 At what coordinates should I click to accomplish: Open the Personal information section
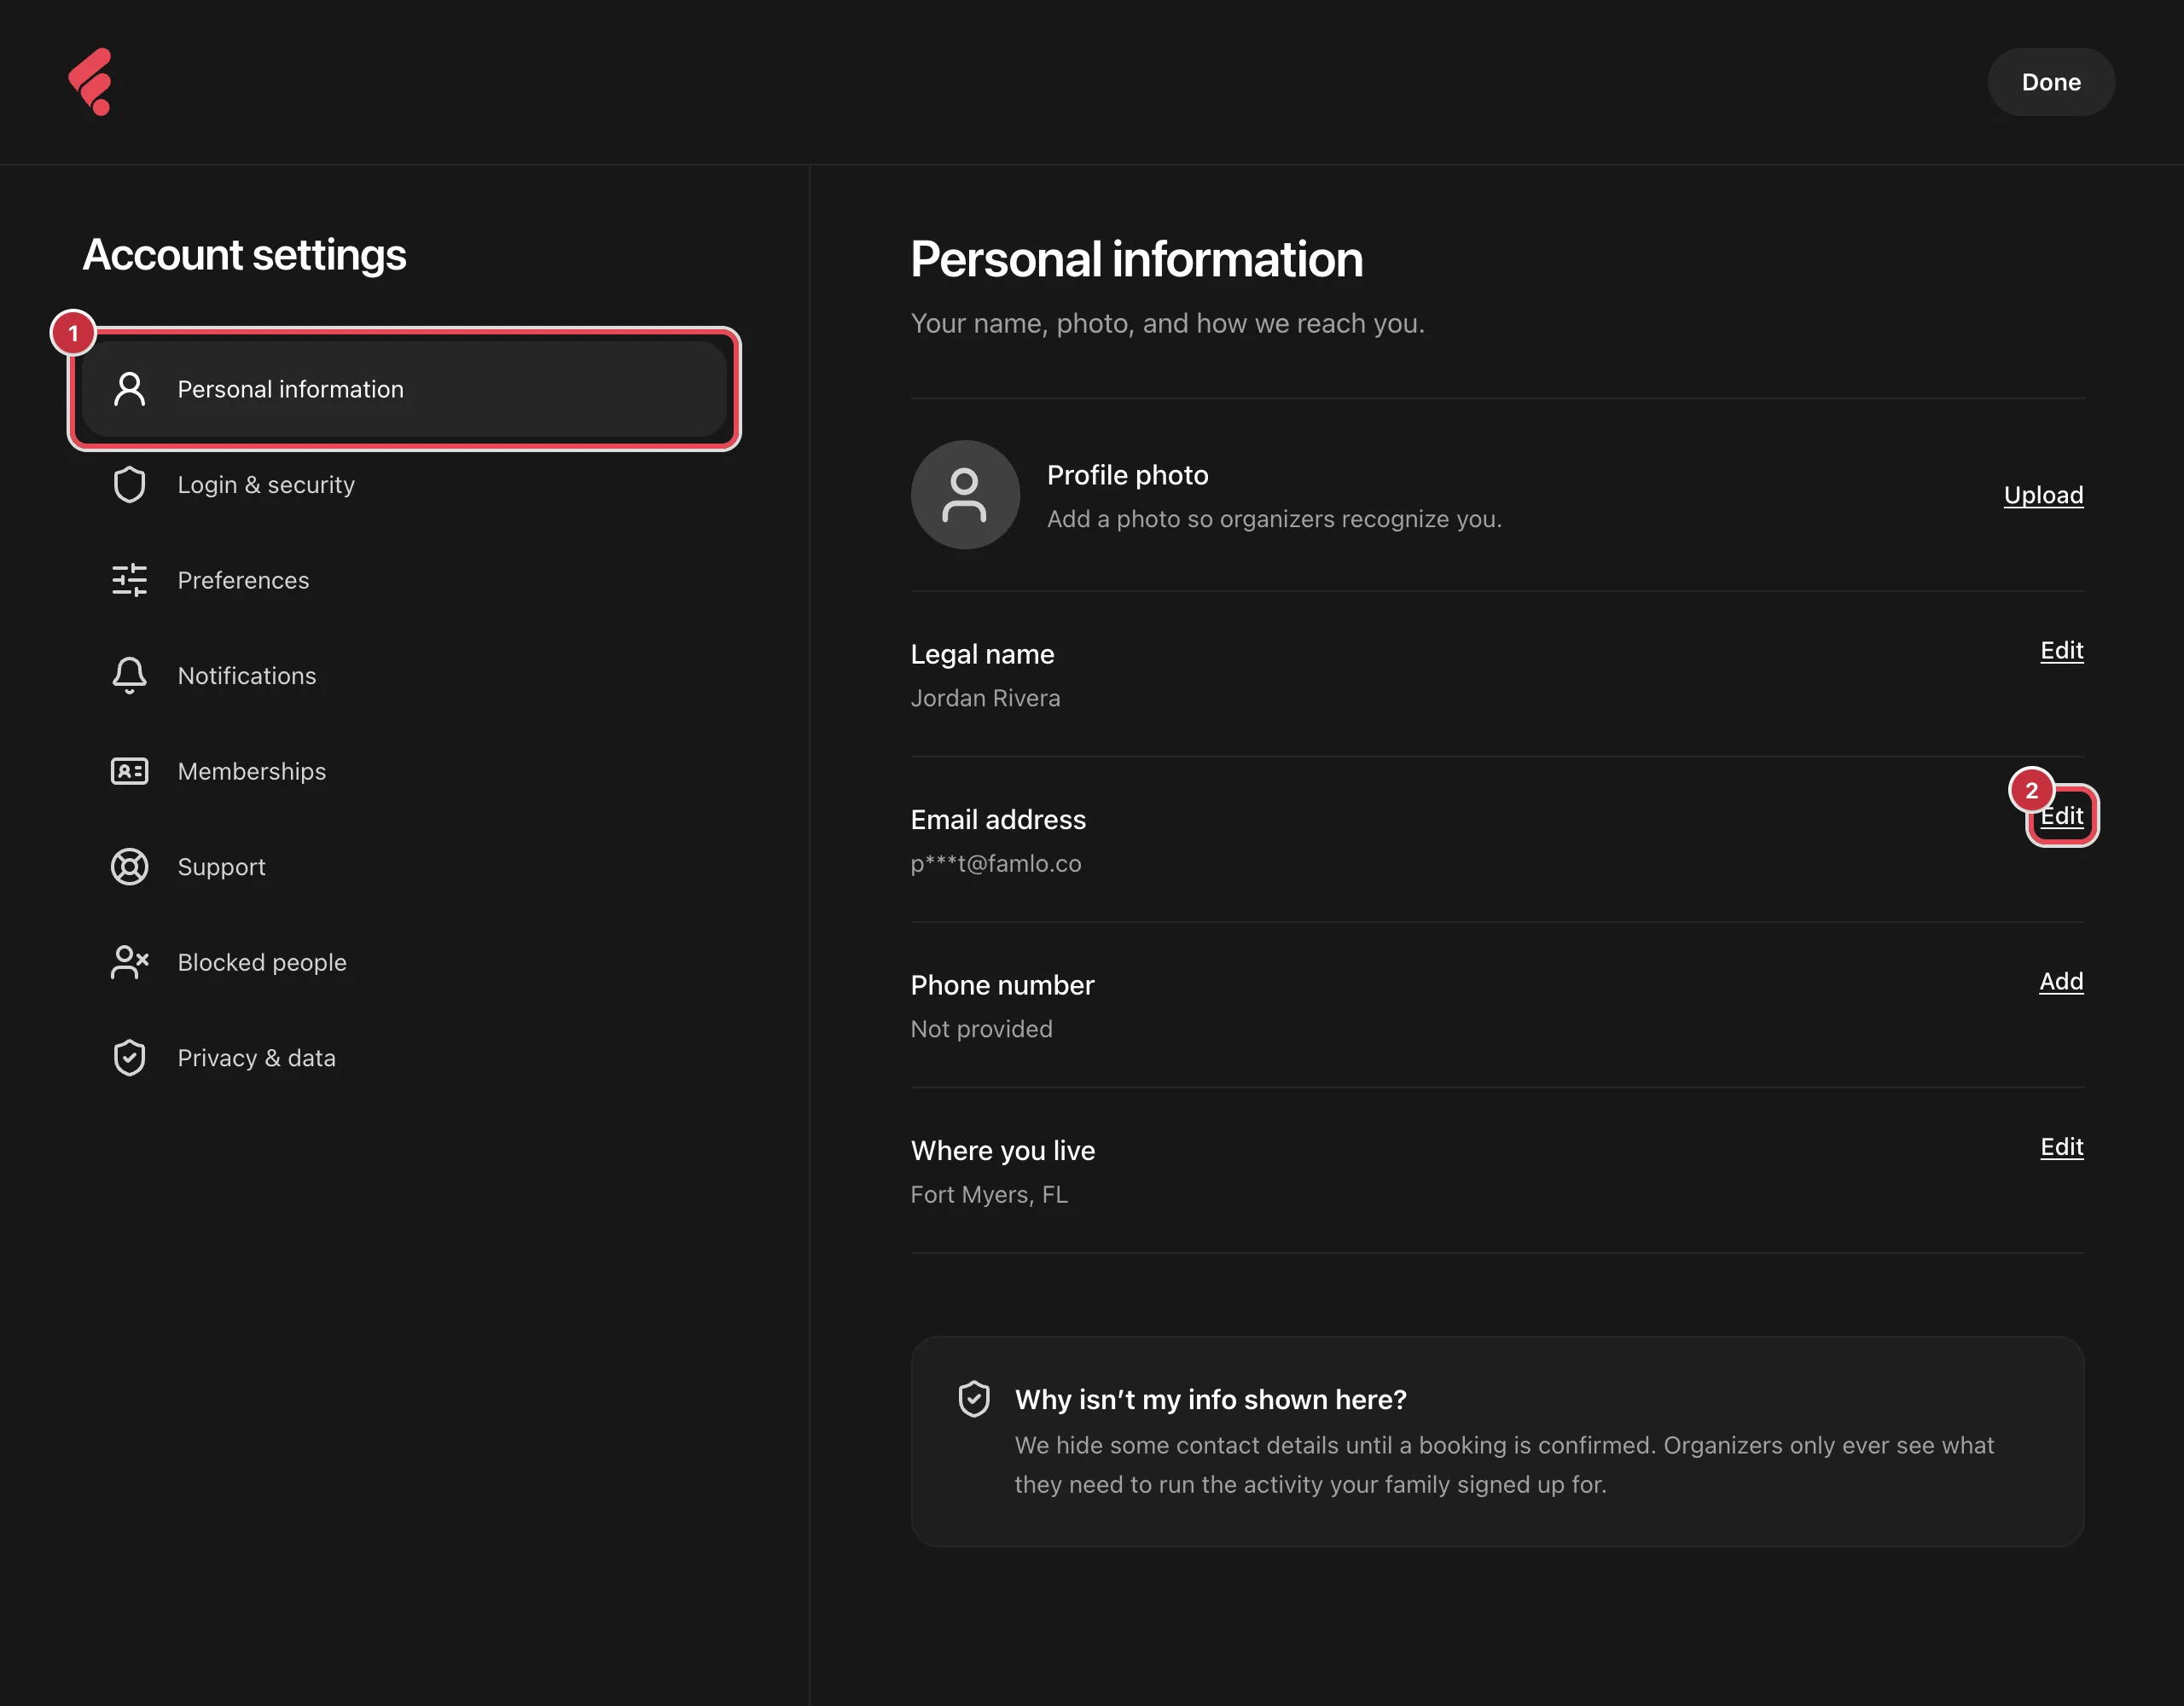[x=404, y=389]
